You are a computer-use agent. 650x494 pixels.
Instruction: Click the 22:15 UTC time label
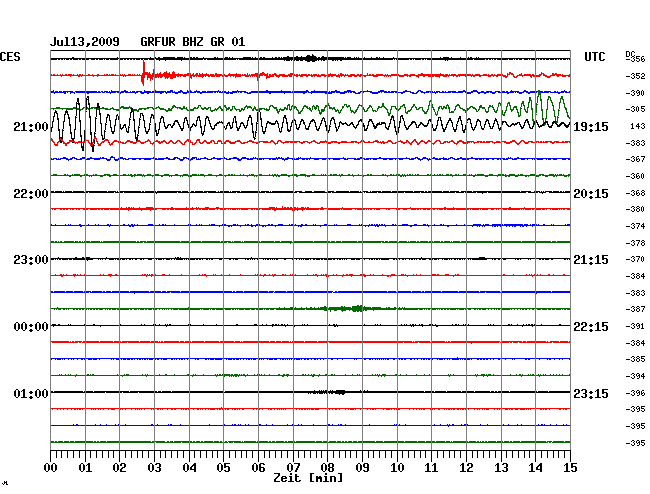click(591, 327)
